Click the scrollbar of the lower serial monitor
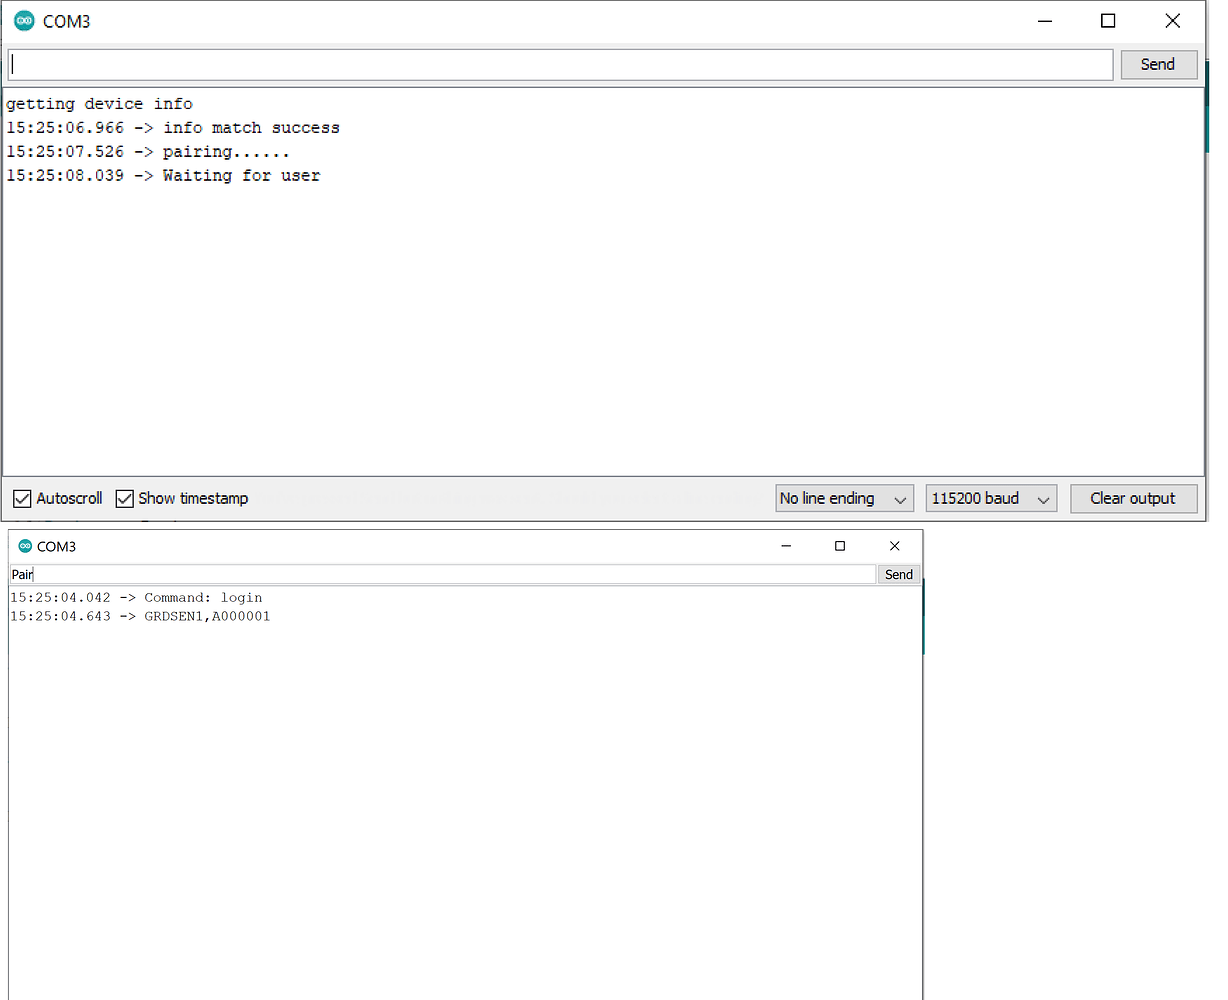Screen dimensions: 1228x1000 [x=921, y=620]
